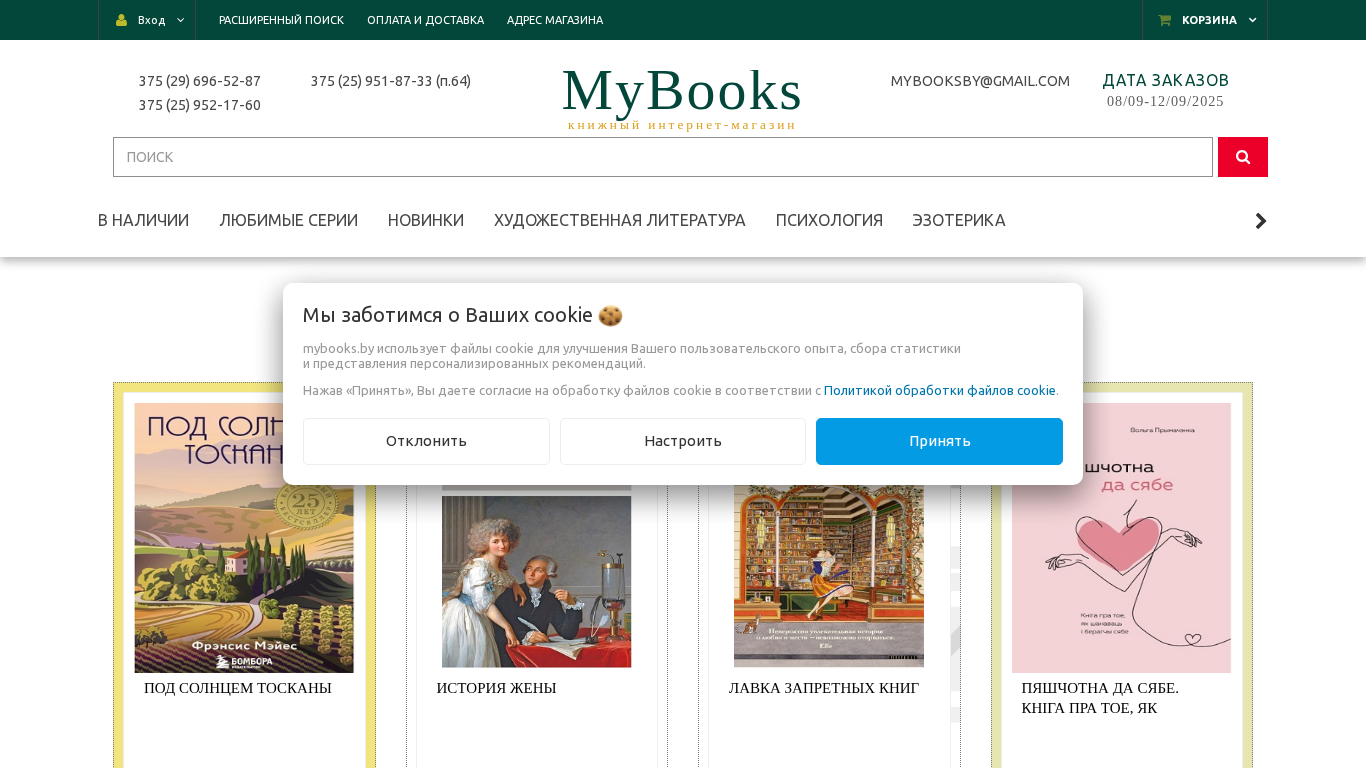Screen dimensions: 1366x768
Task: Open the Любимые серии menu
Action: tap(289, 220)
